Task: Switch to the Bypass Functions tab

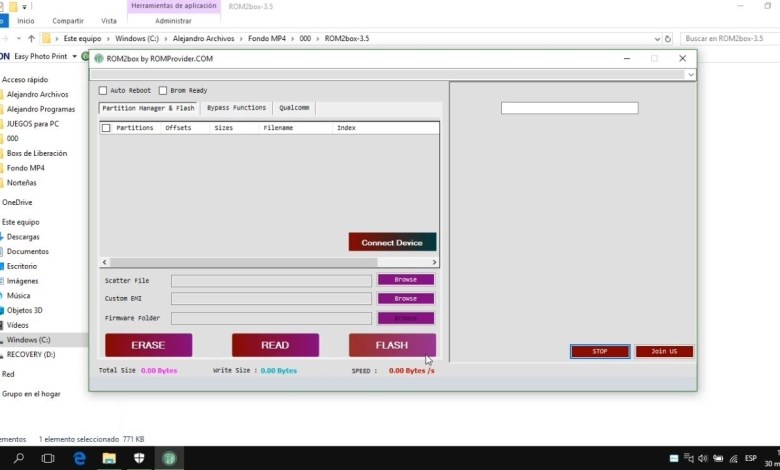Action: [236, 108]
